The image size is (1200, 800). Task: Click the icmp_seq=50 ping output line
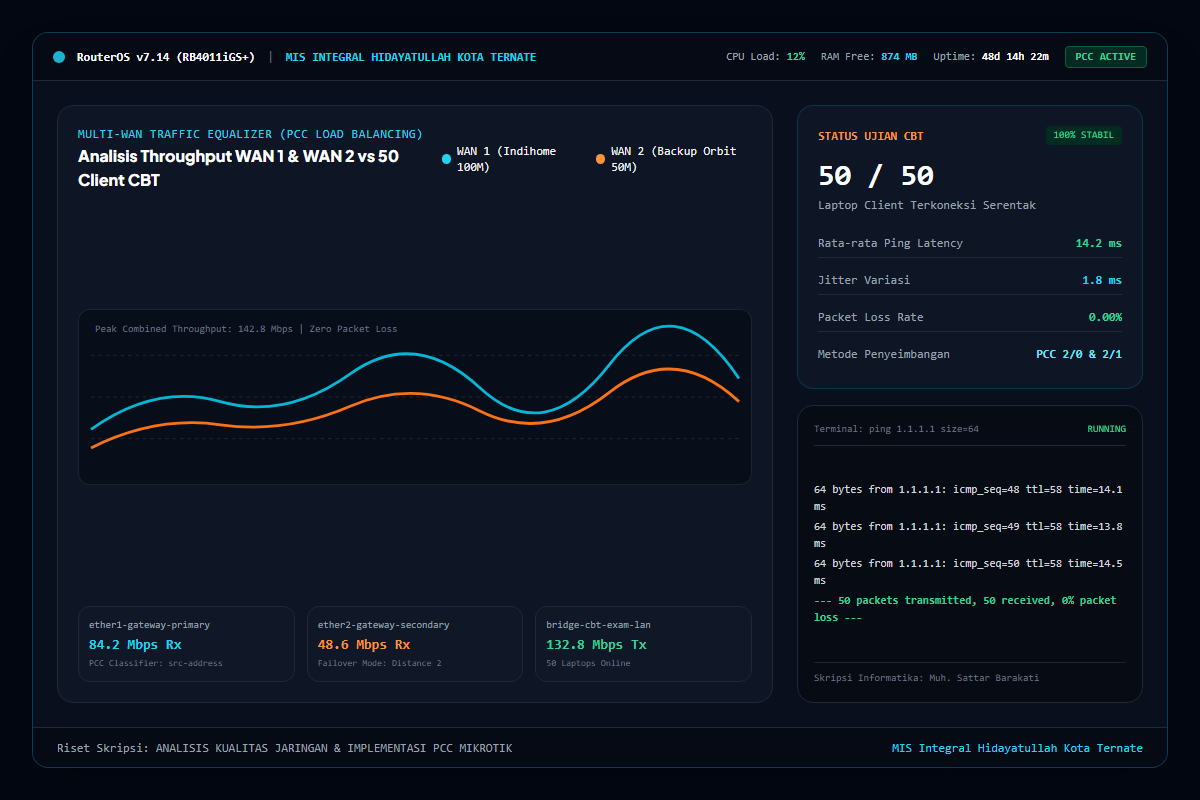(968, 572)
